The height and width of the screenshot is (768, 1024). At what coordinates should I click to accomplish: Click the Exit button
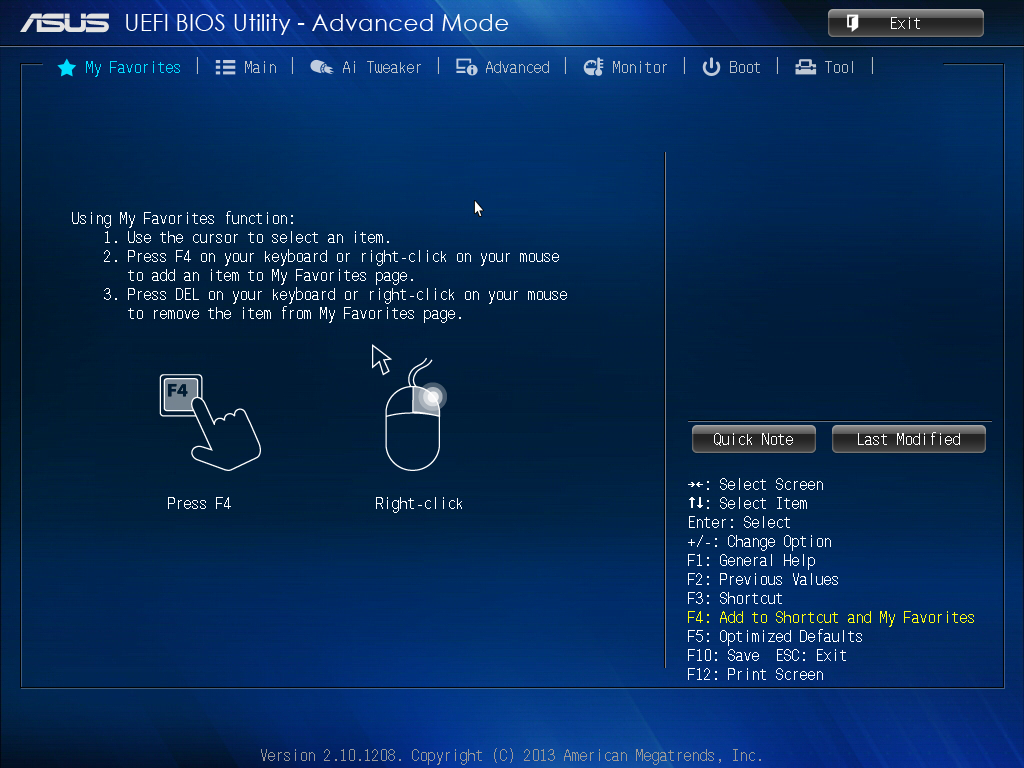point(905,22)
